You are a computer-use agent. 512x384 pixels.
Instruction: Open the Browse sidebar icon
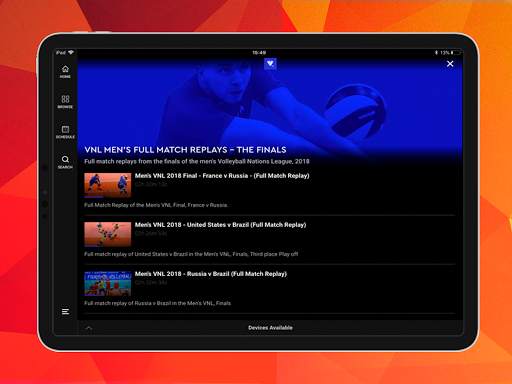[x=65, y=101]
